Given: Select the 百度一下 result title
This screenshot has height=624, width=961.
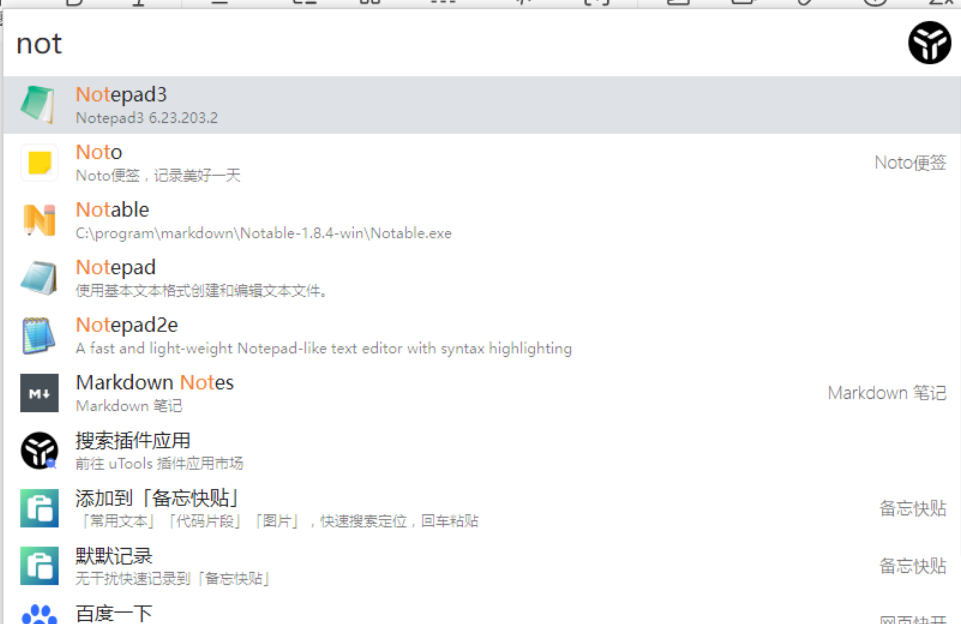Looking at the screenshot, I should [114, 613].
